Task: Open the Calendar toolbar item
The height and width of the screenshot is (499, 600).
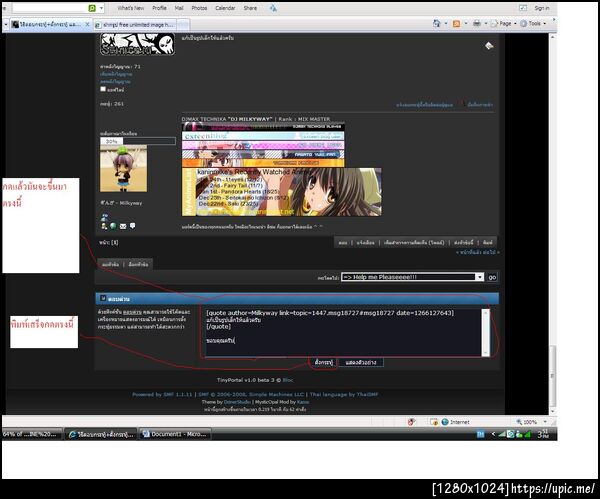Action: coord(225,8)
